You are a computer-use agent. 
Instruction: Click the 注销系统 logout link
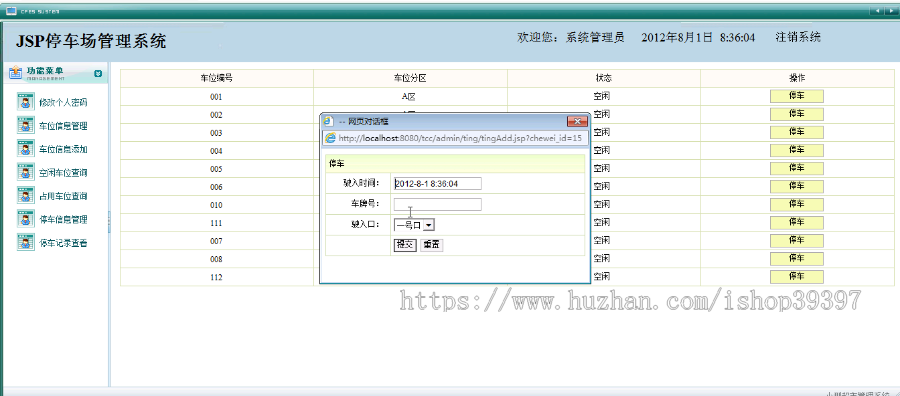(798, 37)
